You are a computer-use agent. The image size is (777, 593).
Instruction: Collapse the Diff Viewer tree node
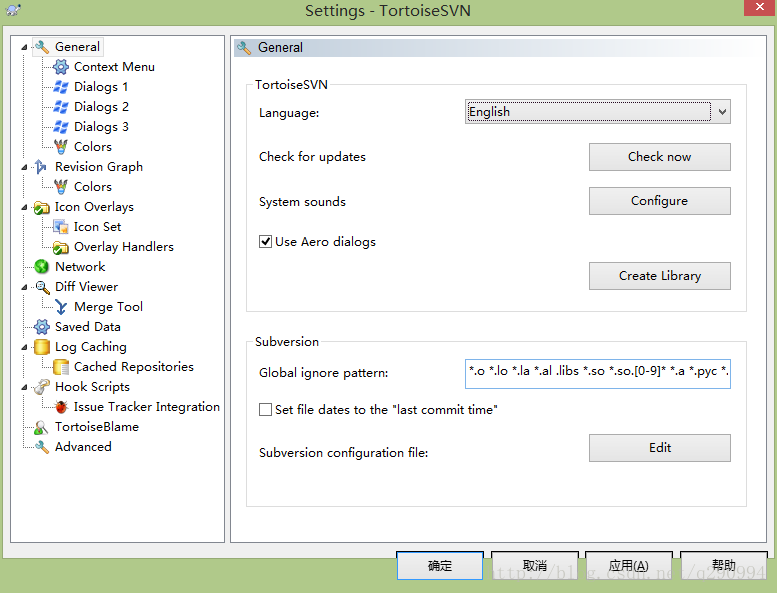tap(24, 287)
